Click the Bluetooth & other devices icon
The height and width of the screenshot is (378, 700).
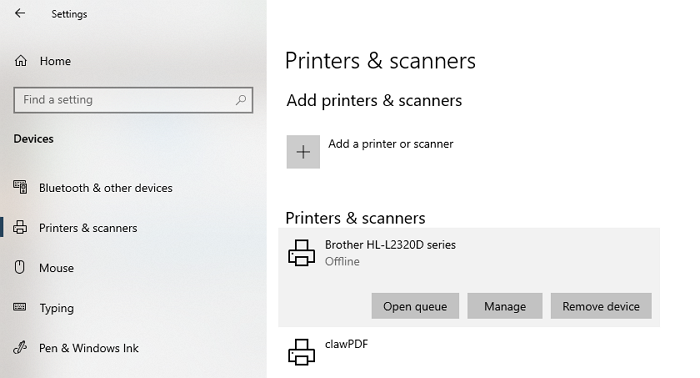point(20,187)
